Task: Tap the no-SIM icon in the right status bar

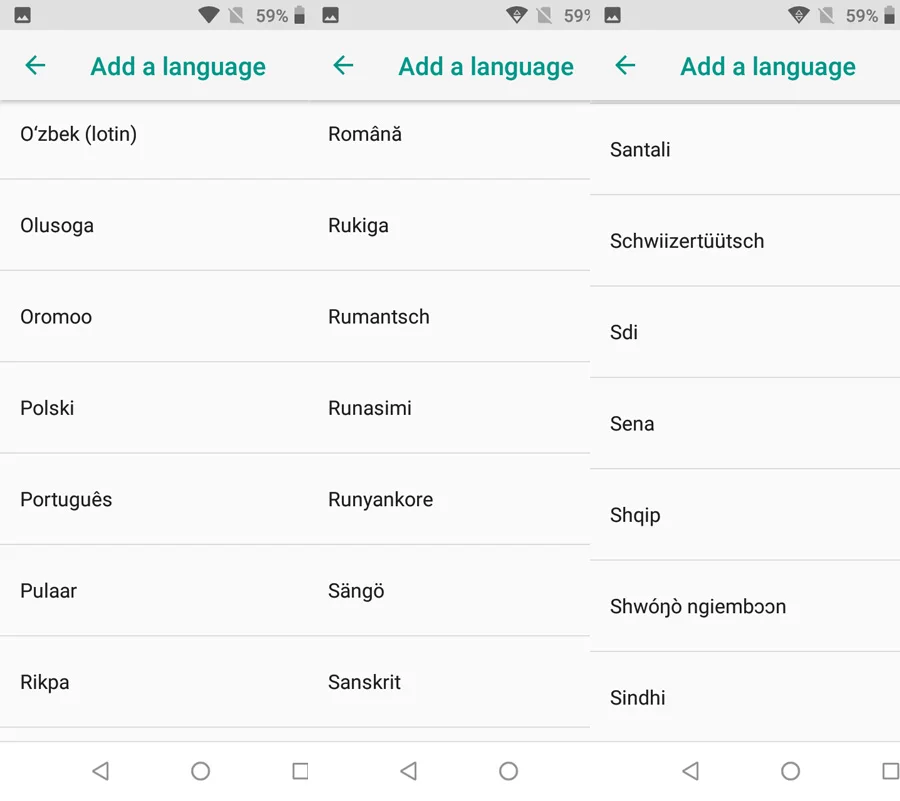Action: point(827,15)
